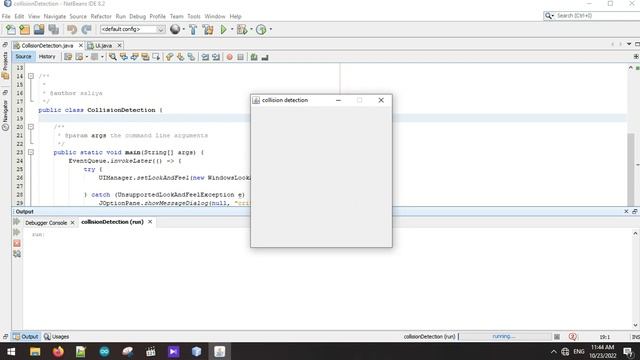The height and width of the screenshot is (360, 640).
Task: Click the New File toolbar icon
Action: (x=11, y=29)
